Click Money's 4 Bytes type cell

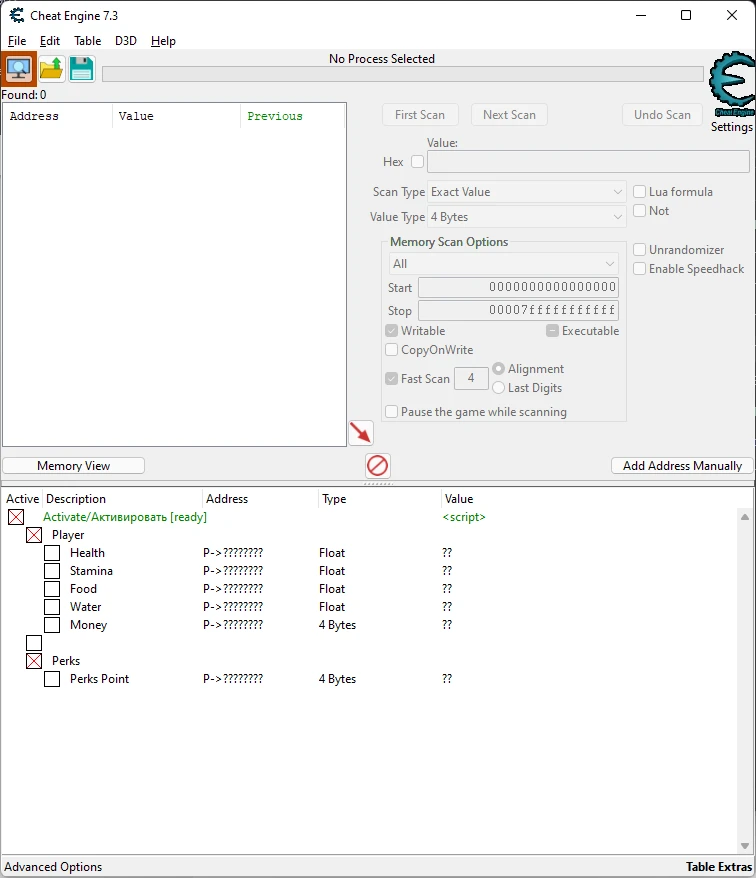(337, 624)
